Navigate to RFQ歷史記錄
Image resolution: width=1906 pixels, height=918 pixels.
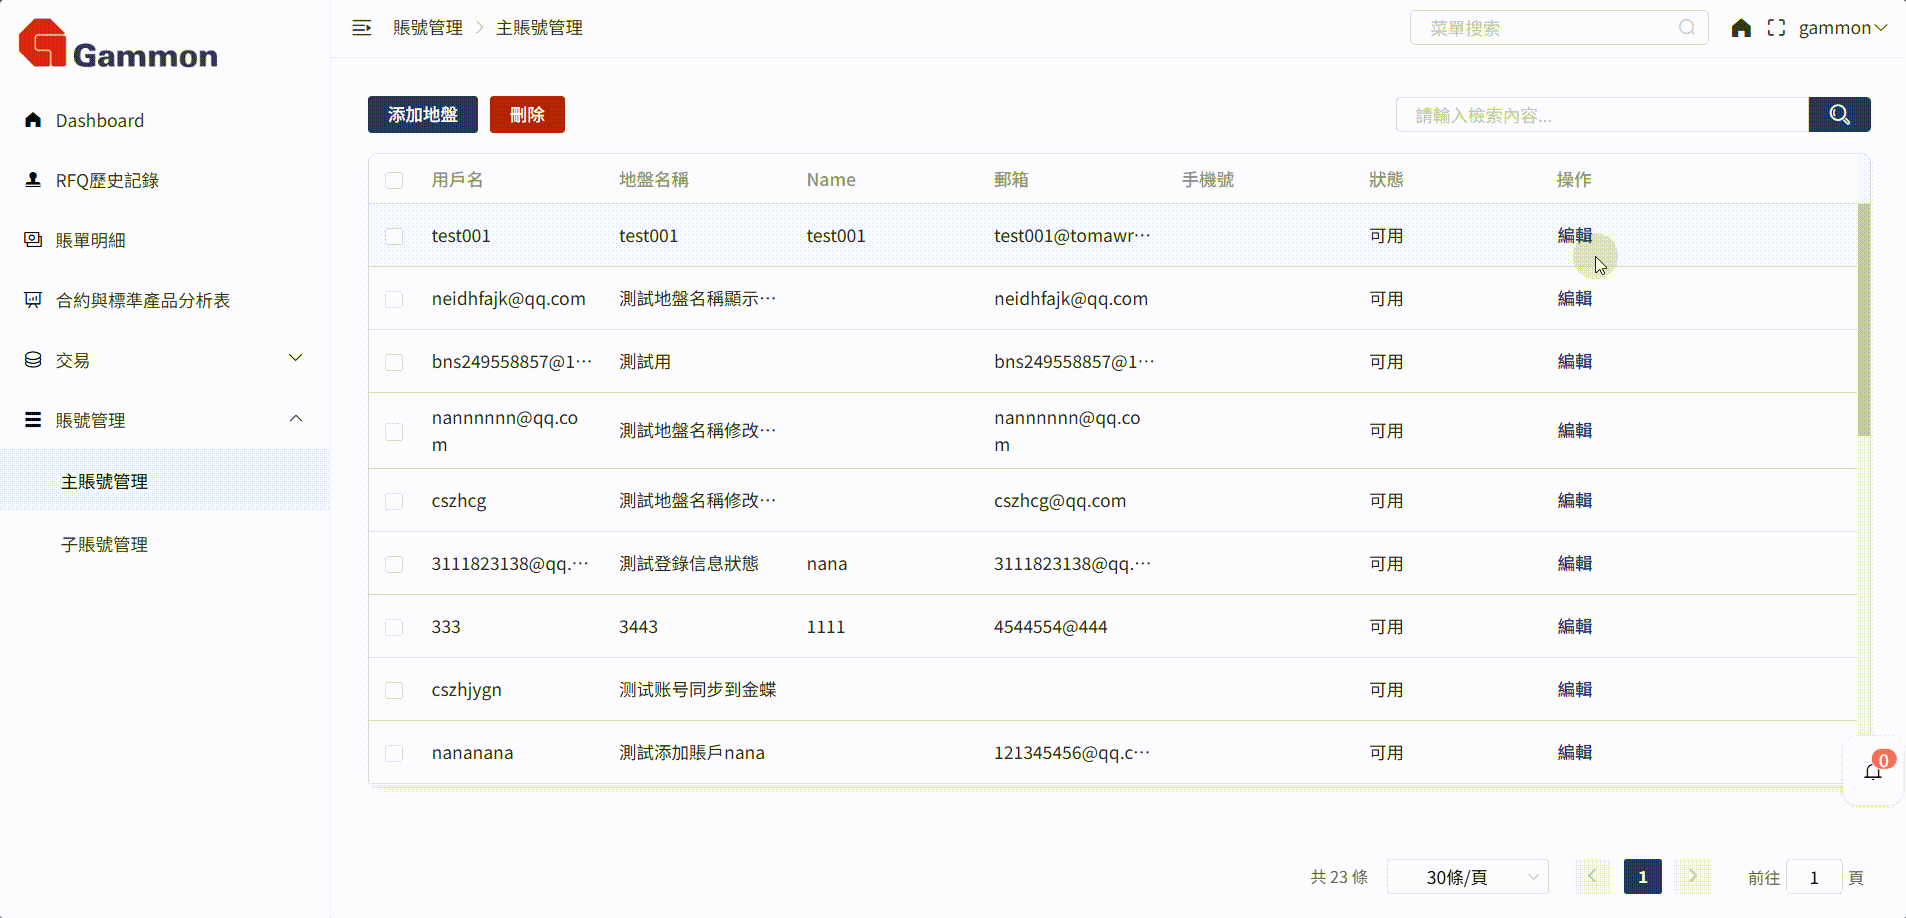(x=107, y=181)
